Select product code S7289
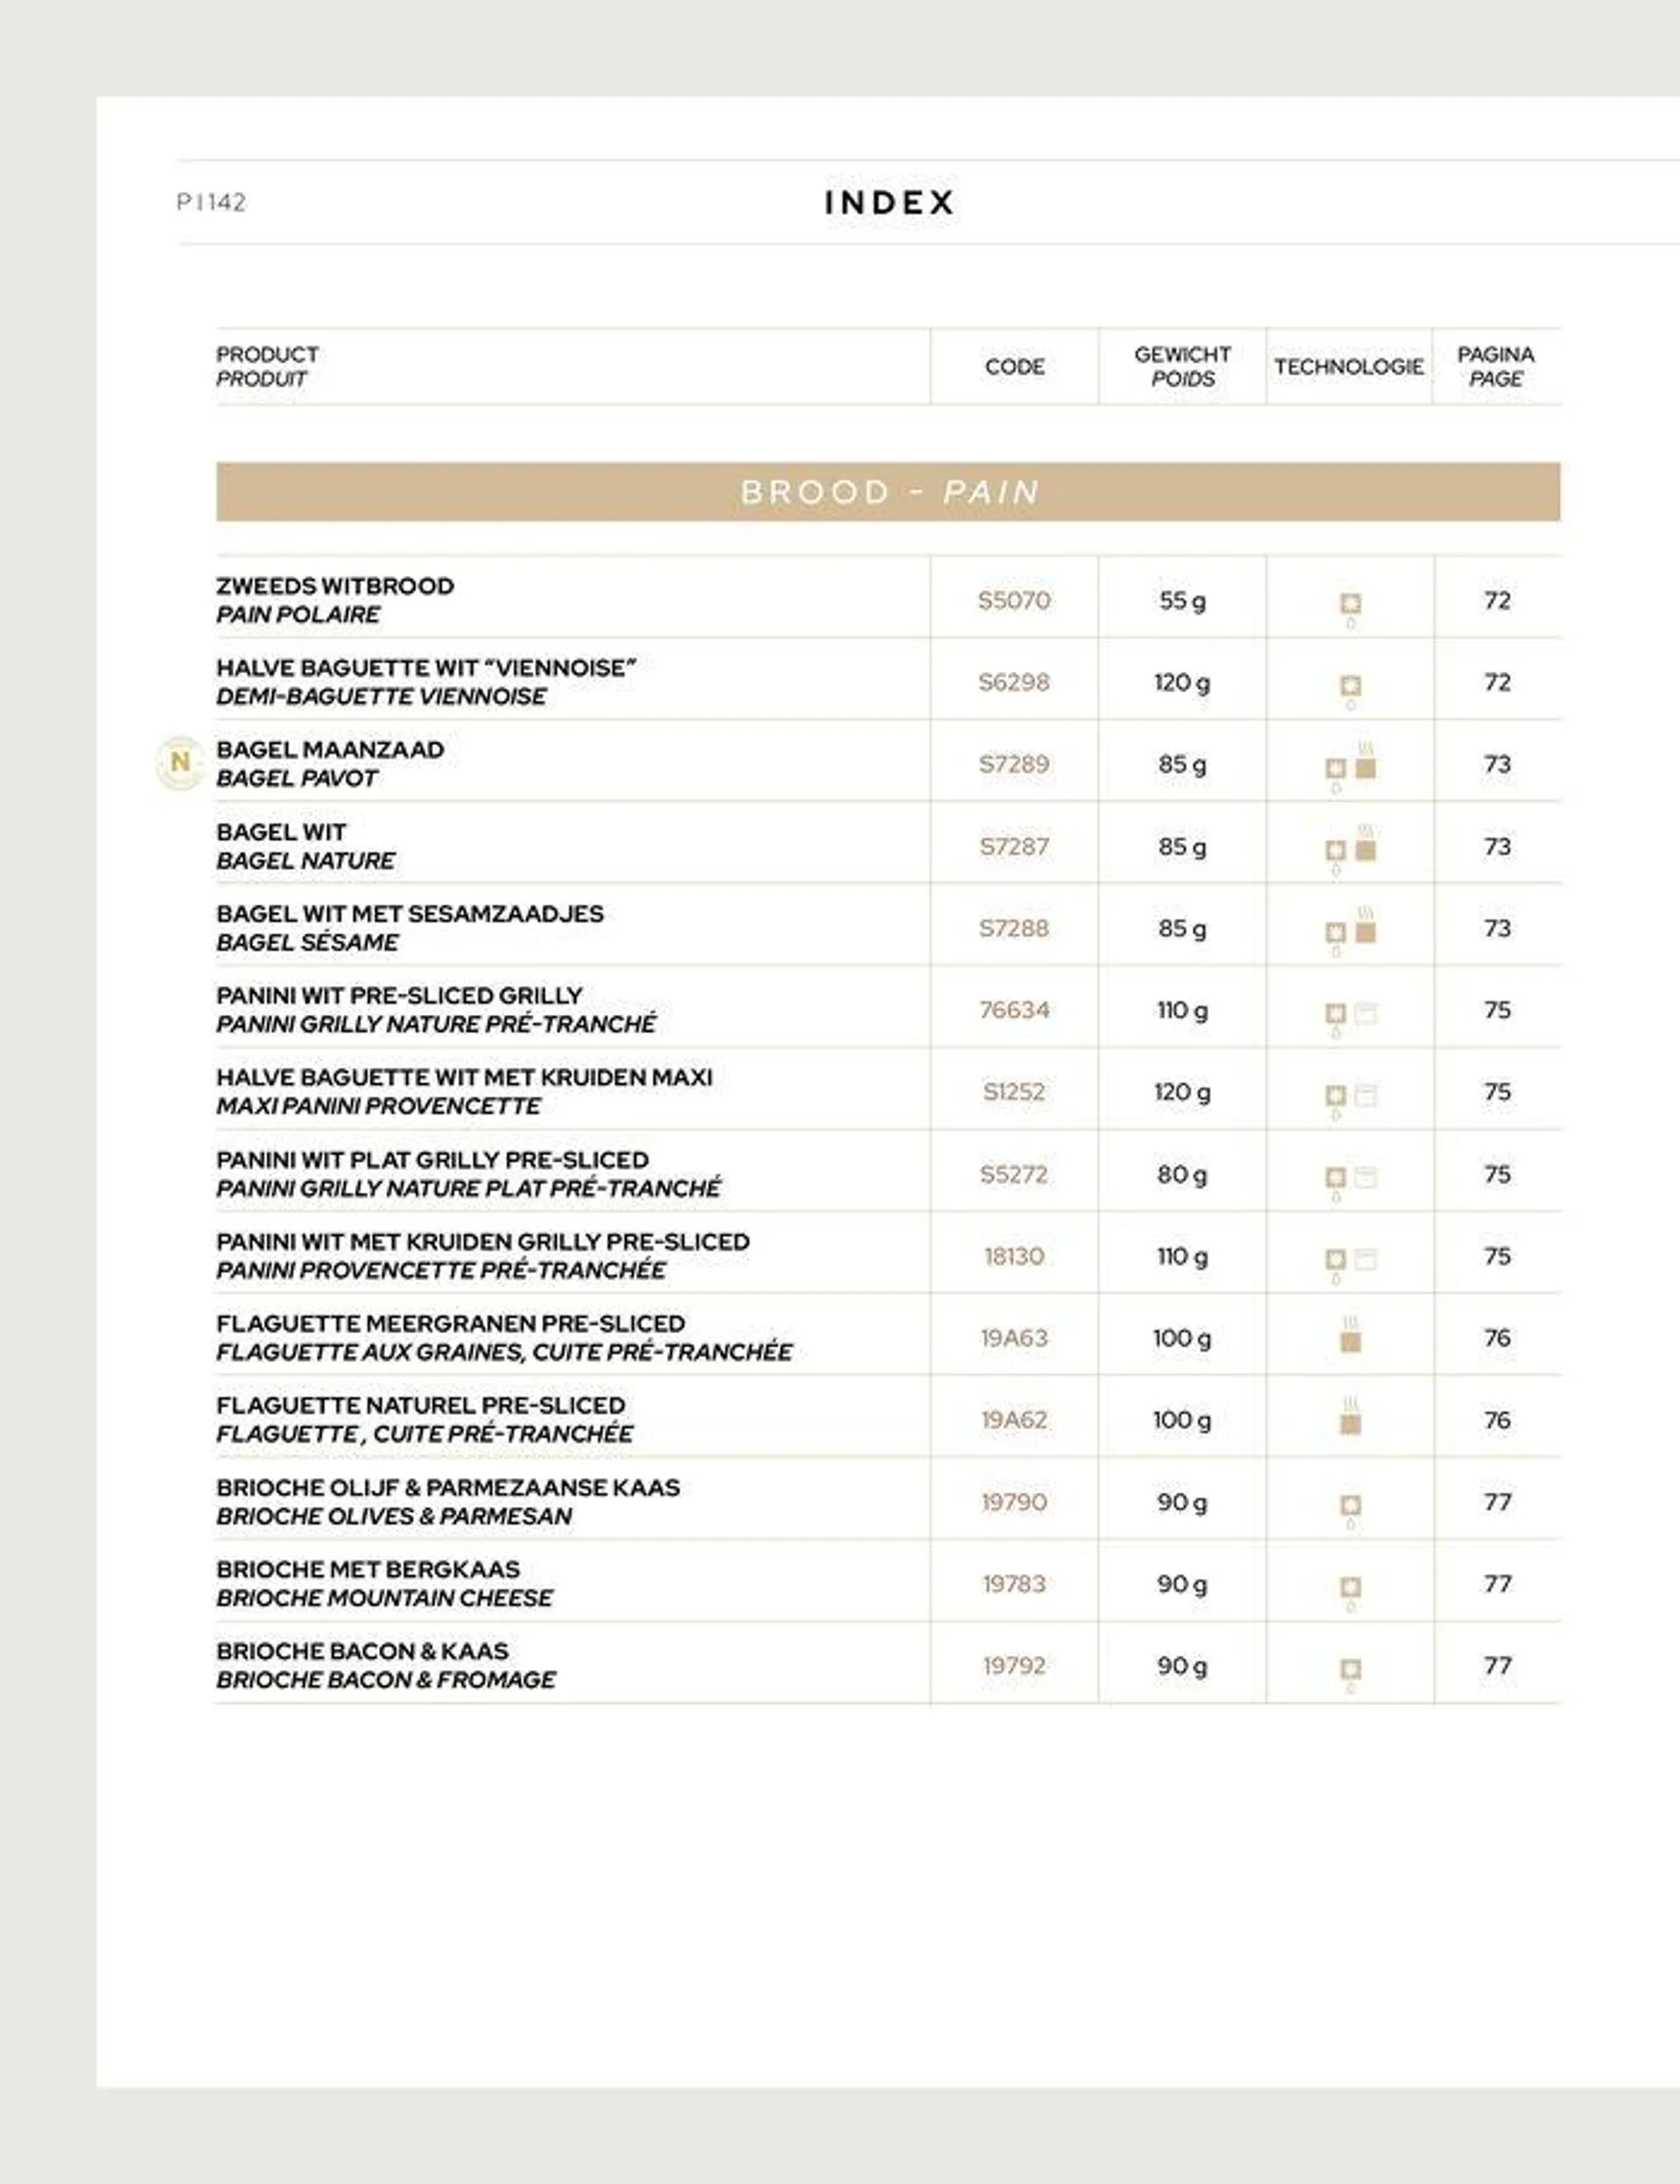 pos(1014,764)
